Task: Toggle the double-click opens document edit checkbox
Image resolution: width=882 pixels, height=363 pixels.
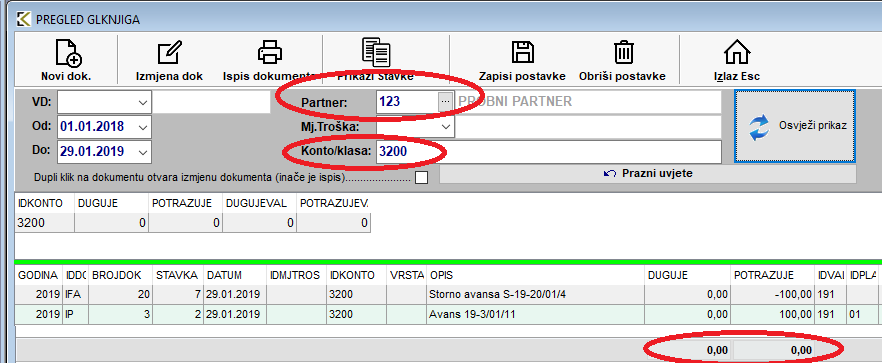Action: click(x=421, y=178)
